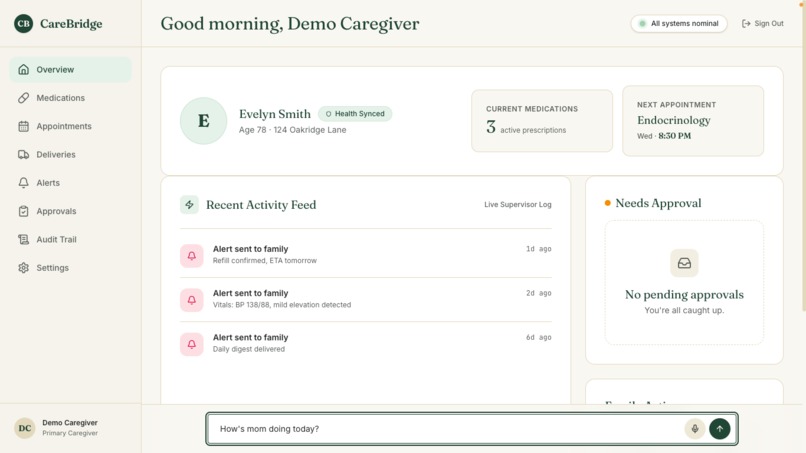Open the Approvals page
Image resolution: width=806 pixels, height=453 pixels.
70,211
